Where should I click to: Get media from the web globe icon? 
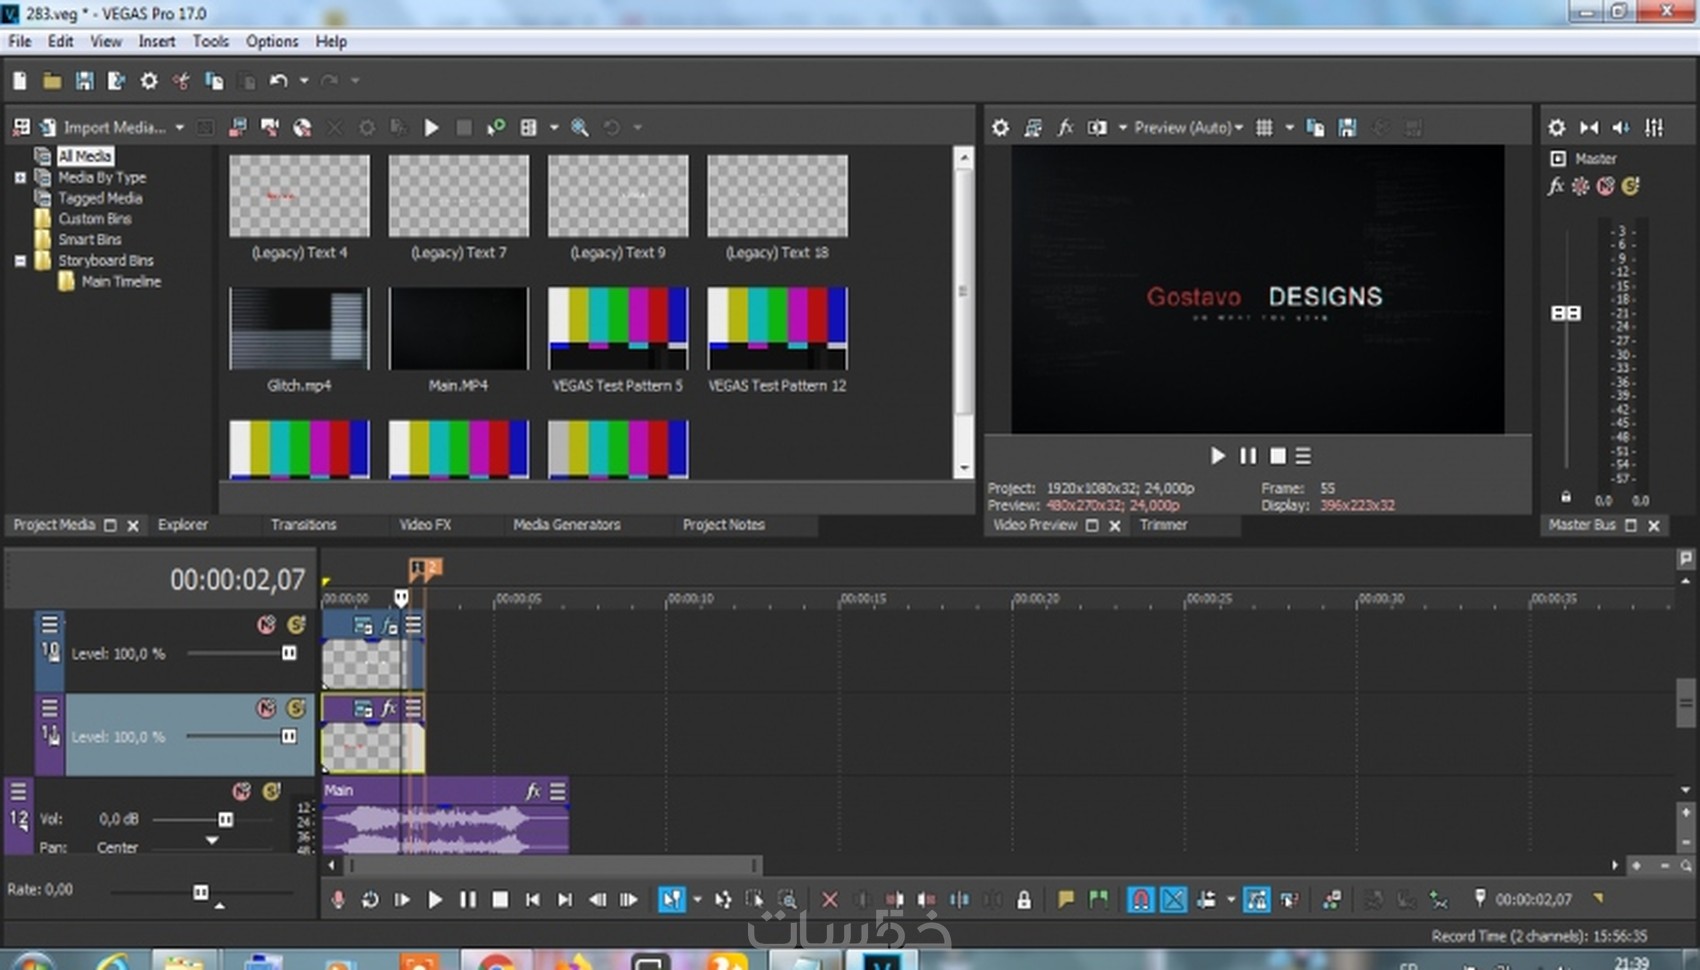302,127
